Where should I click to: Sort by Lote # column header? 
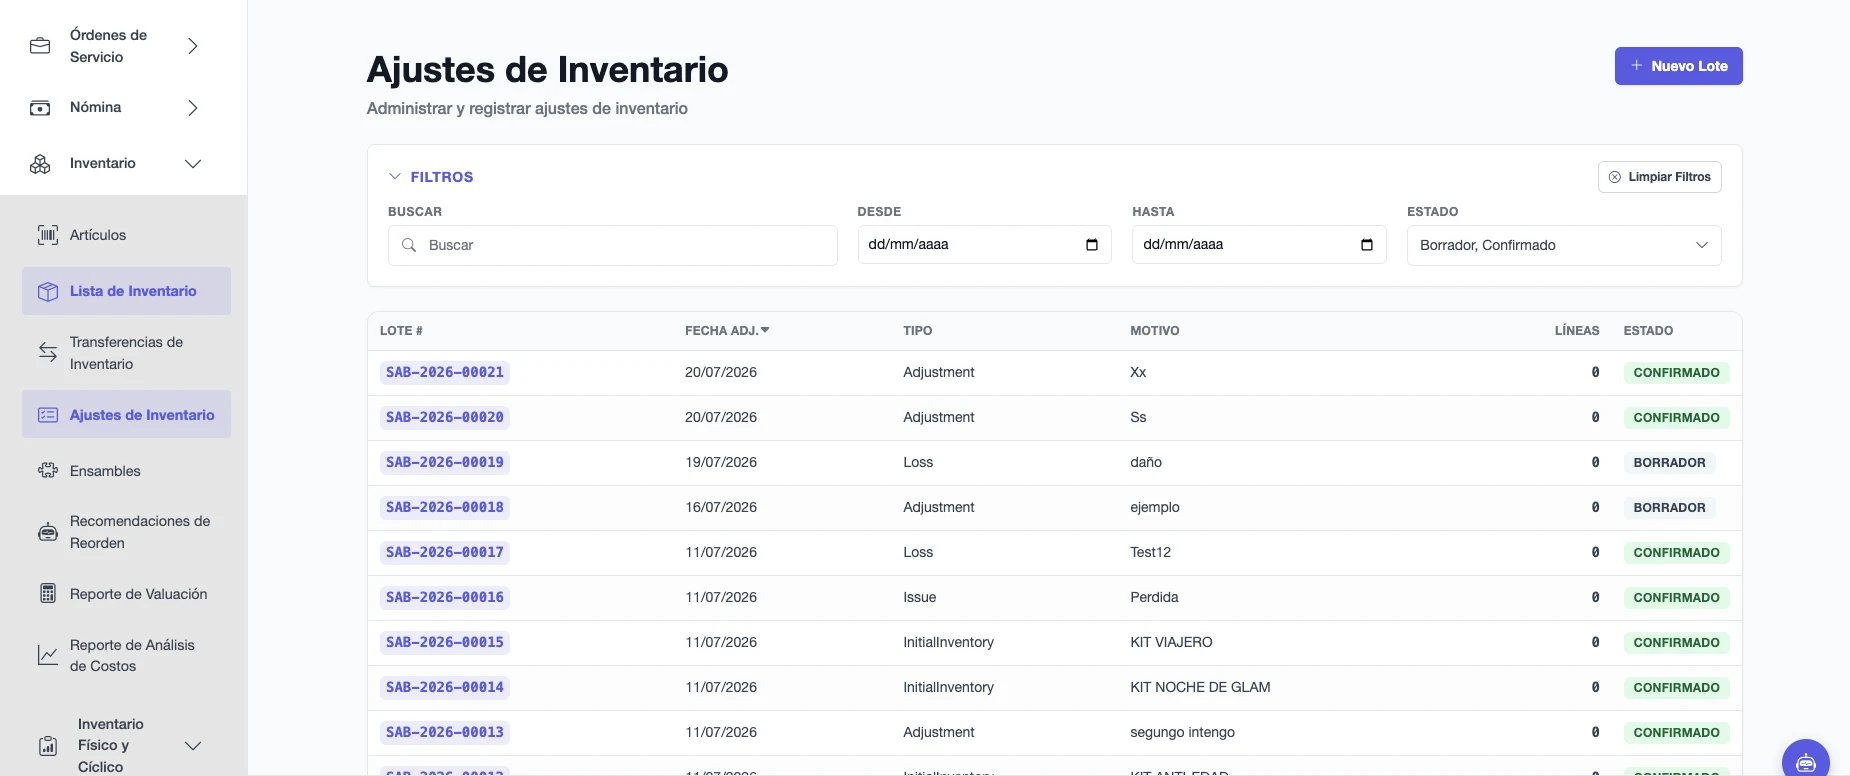coord(401,331)
